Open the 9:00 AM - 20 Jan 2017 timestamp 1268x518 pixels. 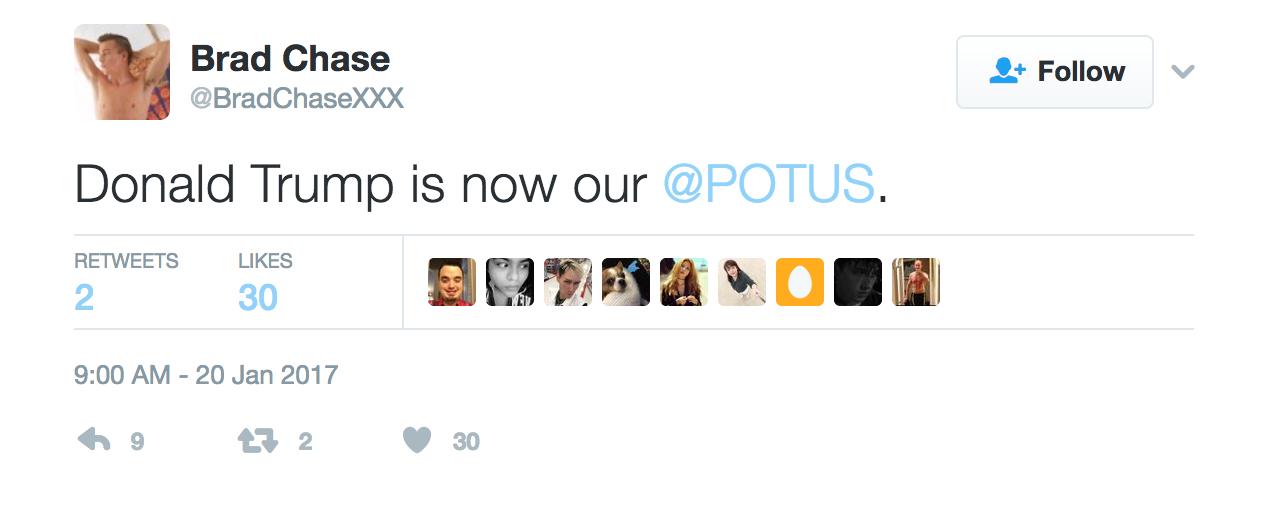(x=206, y=376)
